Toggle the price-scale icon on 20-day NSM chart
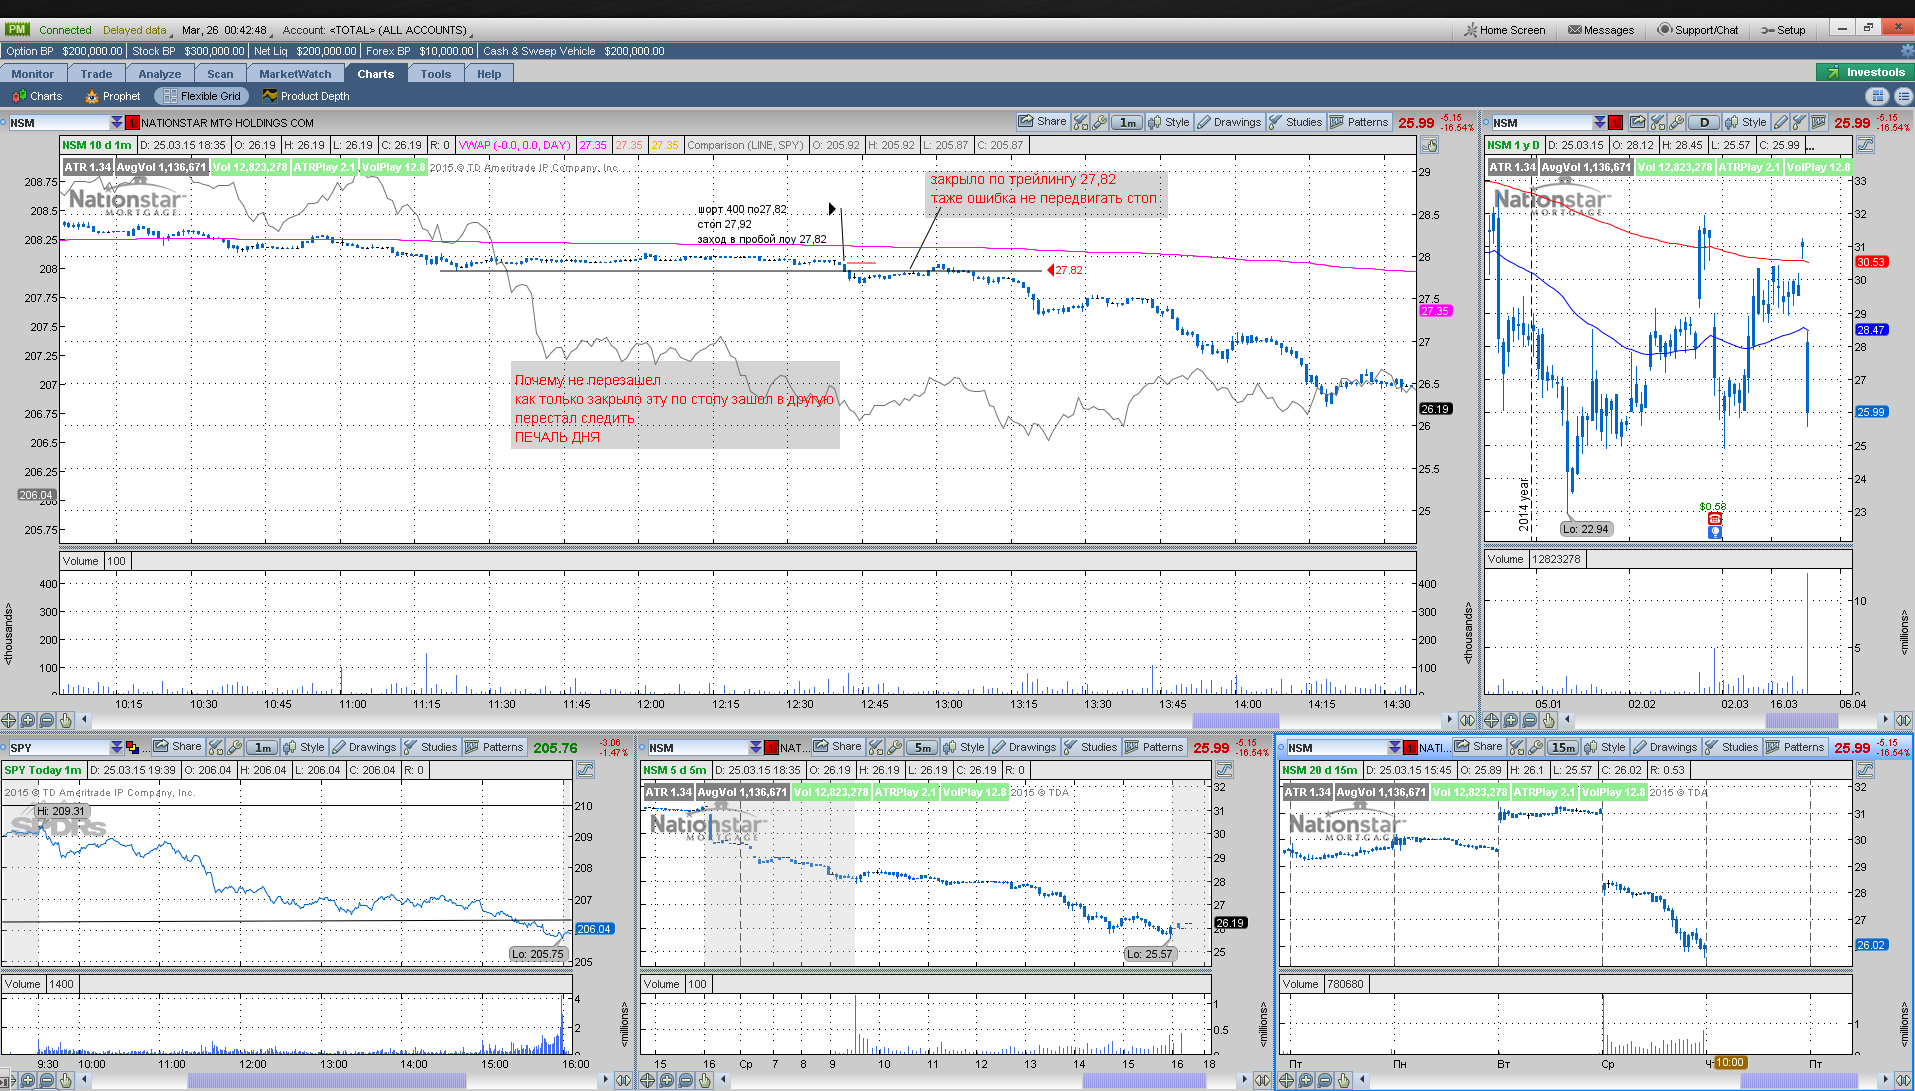Image resolution: width=1915 pixels, height=1091 pixels. 1865,770
